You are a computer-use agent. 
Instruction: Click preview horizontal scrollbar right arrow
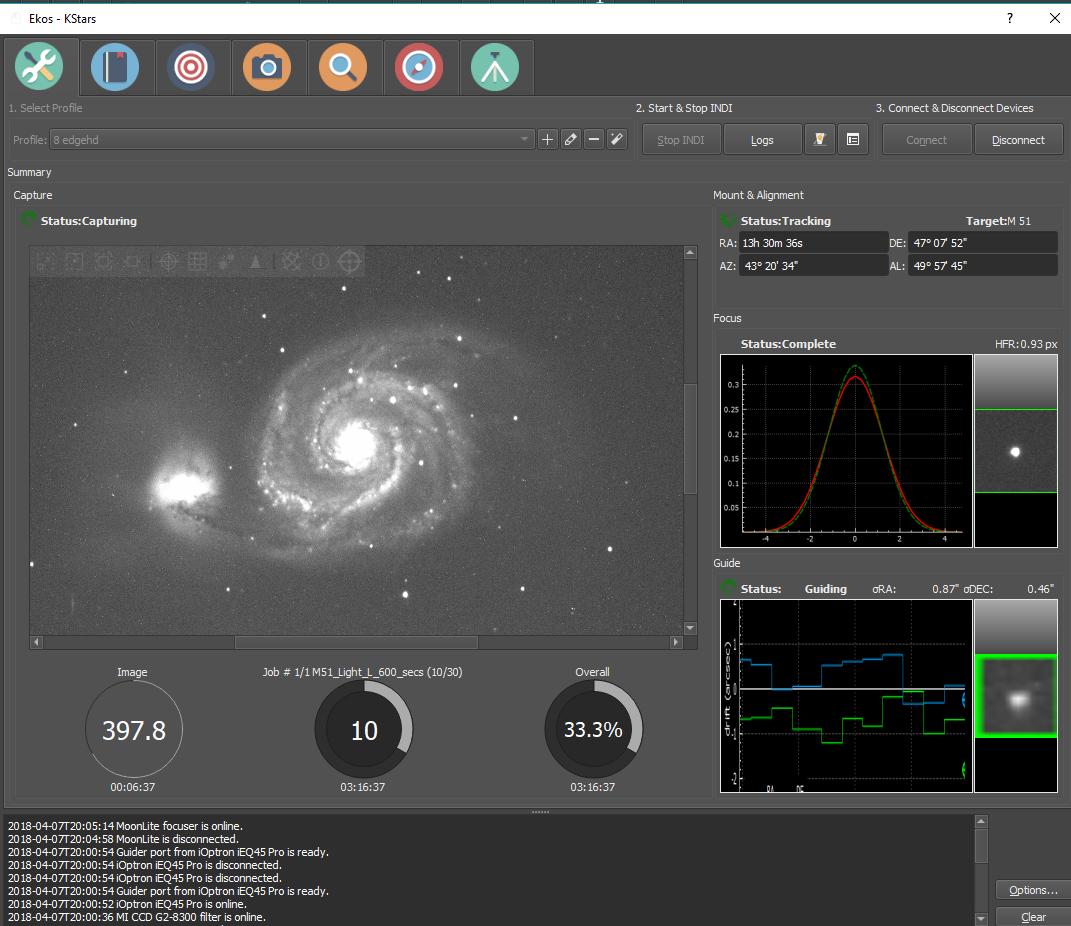pos(676,642)
